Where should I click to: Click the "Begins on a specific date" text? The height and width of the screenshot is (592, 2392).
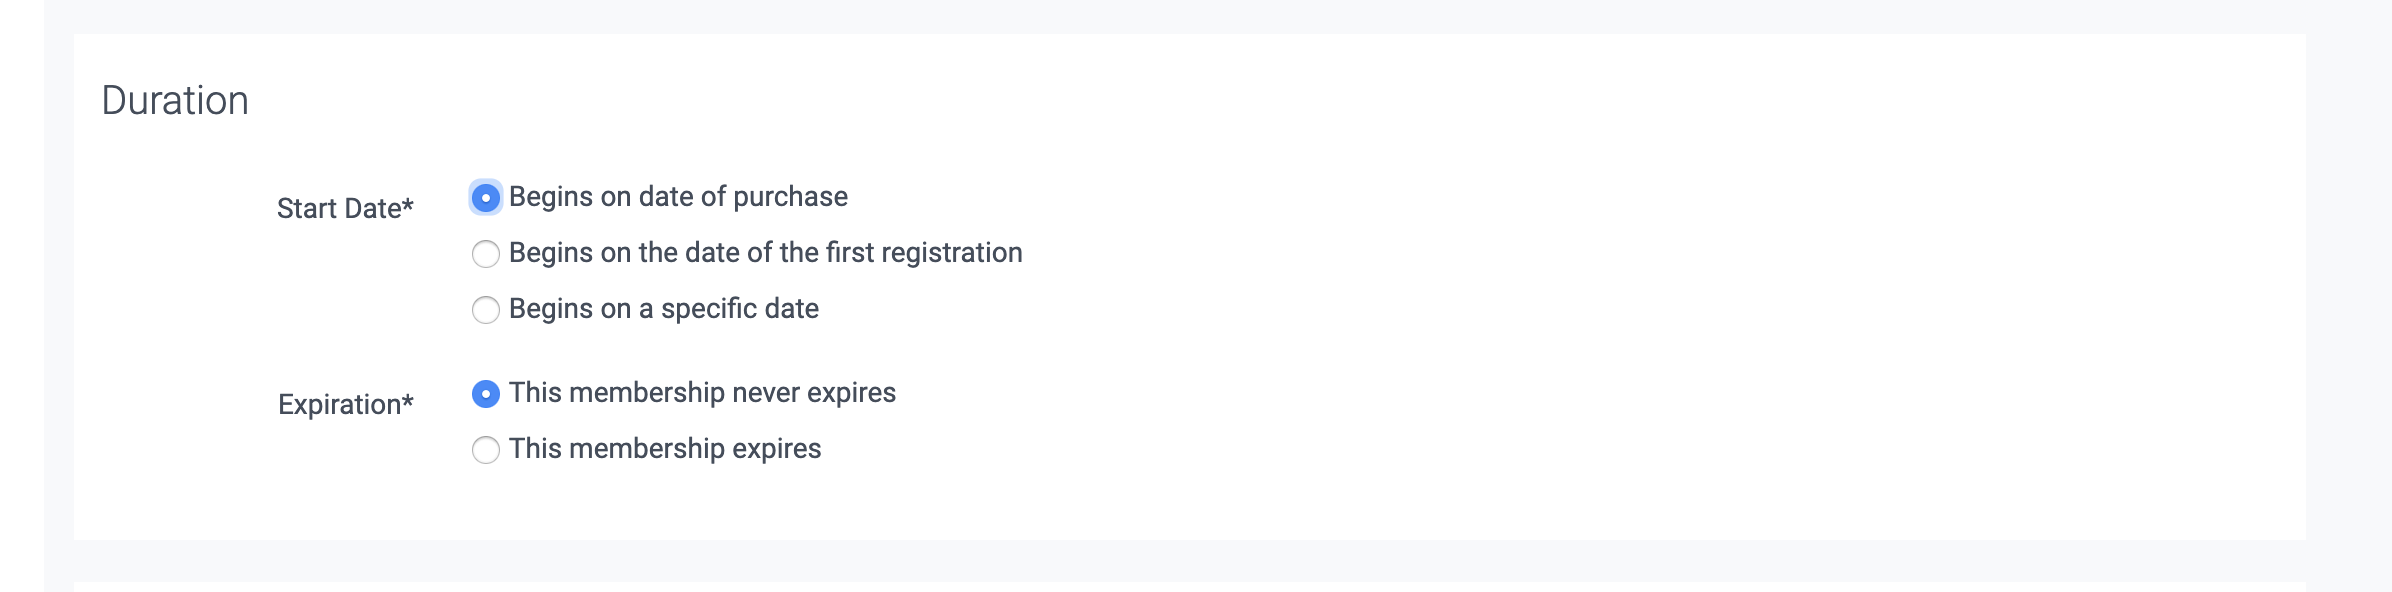(663, 309)
